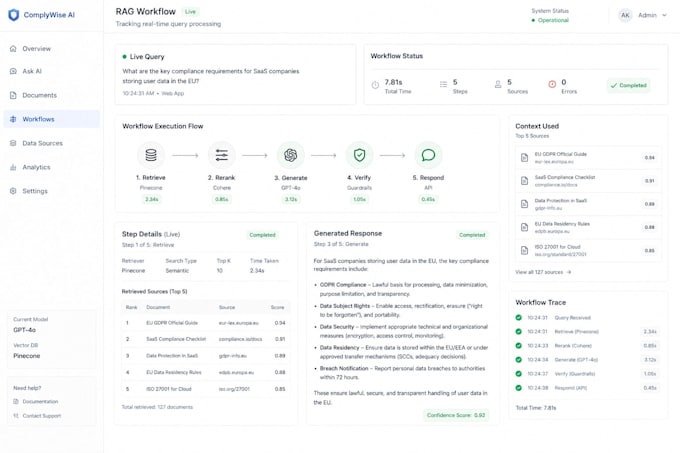The width and height of the screenshot is (680, 453).
Task: Click Current Model GPT-4o value
Action: coord(25,330)
